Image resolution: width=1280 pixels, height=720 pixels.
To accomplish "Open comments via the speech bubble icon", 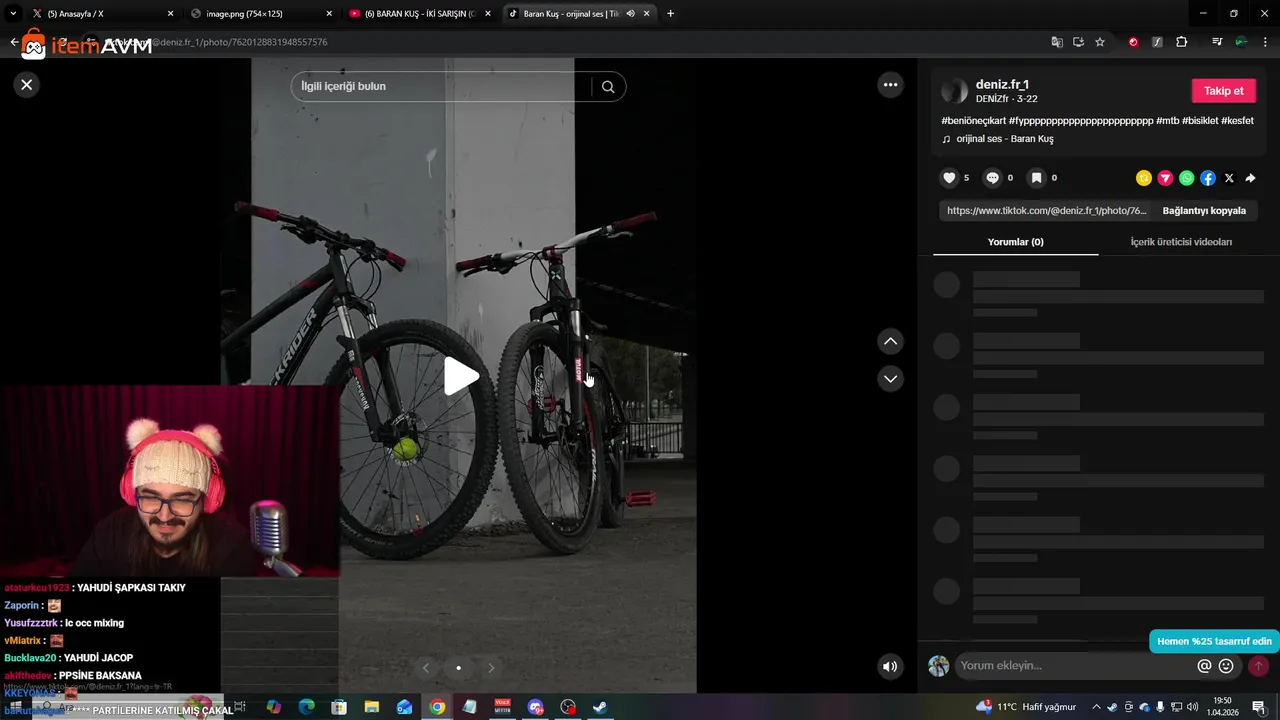I will (992, 178).
